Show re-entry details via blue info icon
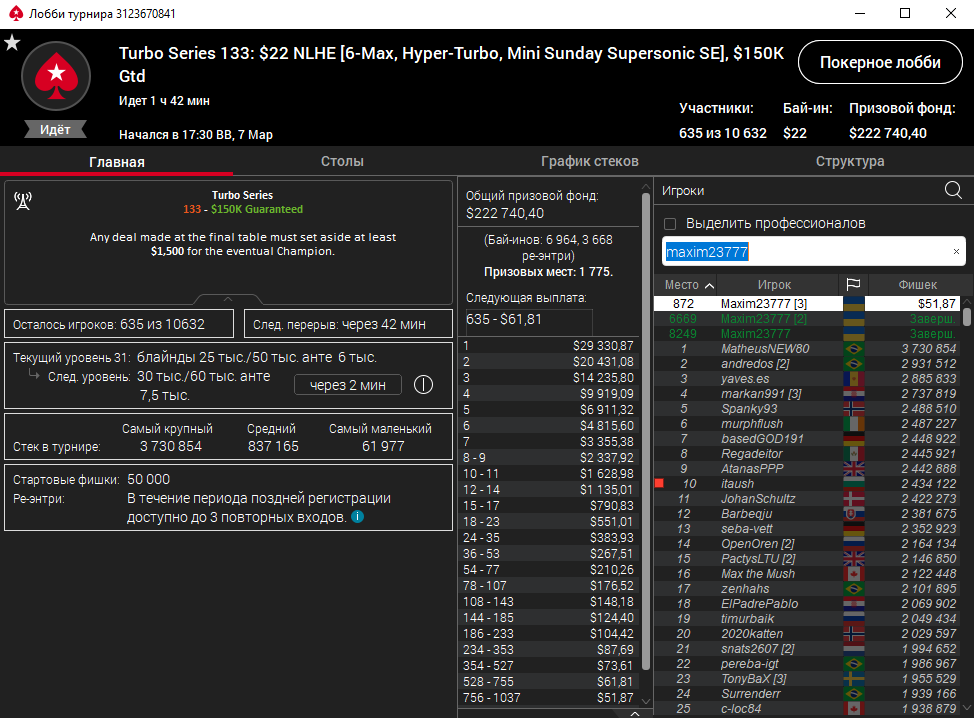Image resolution: width=974 pixels, height=718 pixels. tap(357, 517)
